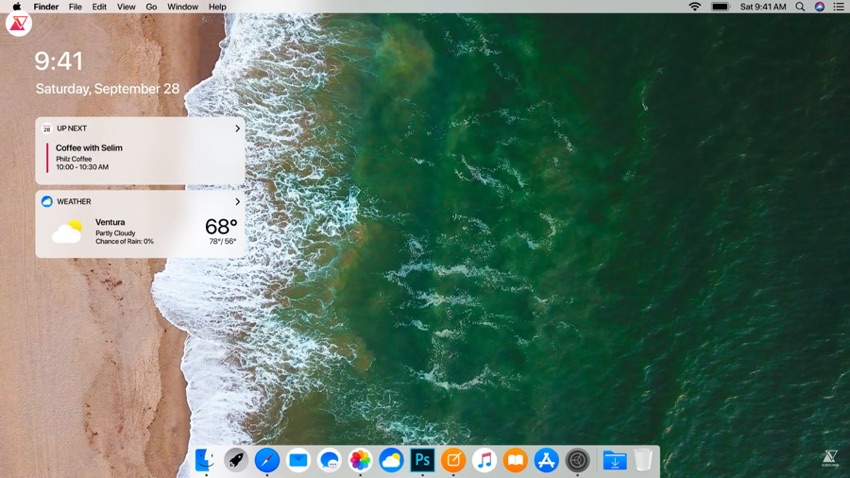Expand the Up Next widget chevron
The height and width of the screenshot is (478, 850).
pos(237,128)
